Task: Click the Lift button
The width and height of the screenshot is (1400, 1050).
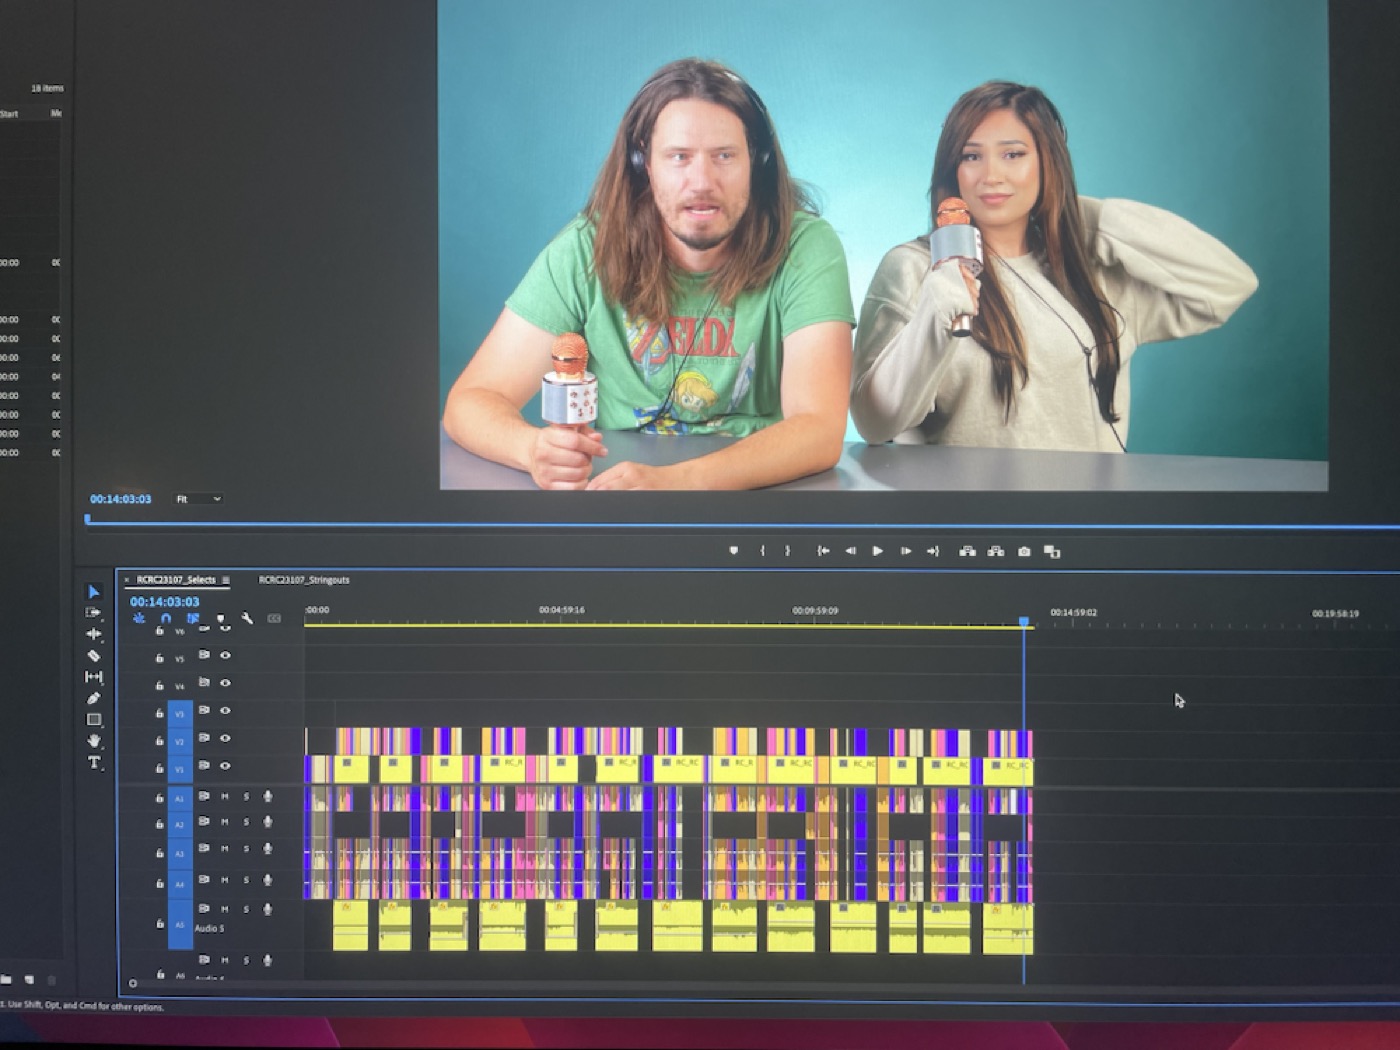Action: coord(967,551)
